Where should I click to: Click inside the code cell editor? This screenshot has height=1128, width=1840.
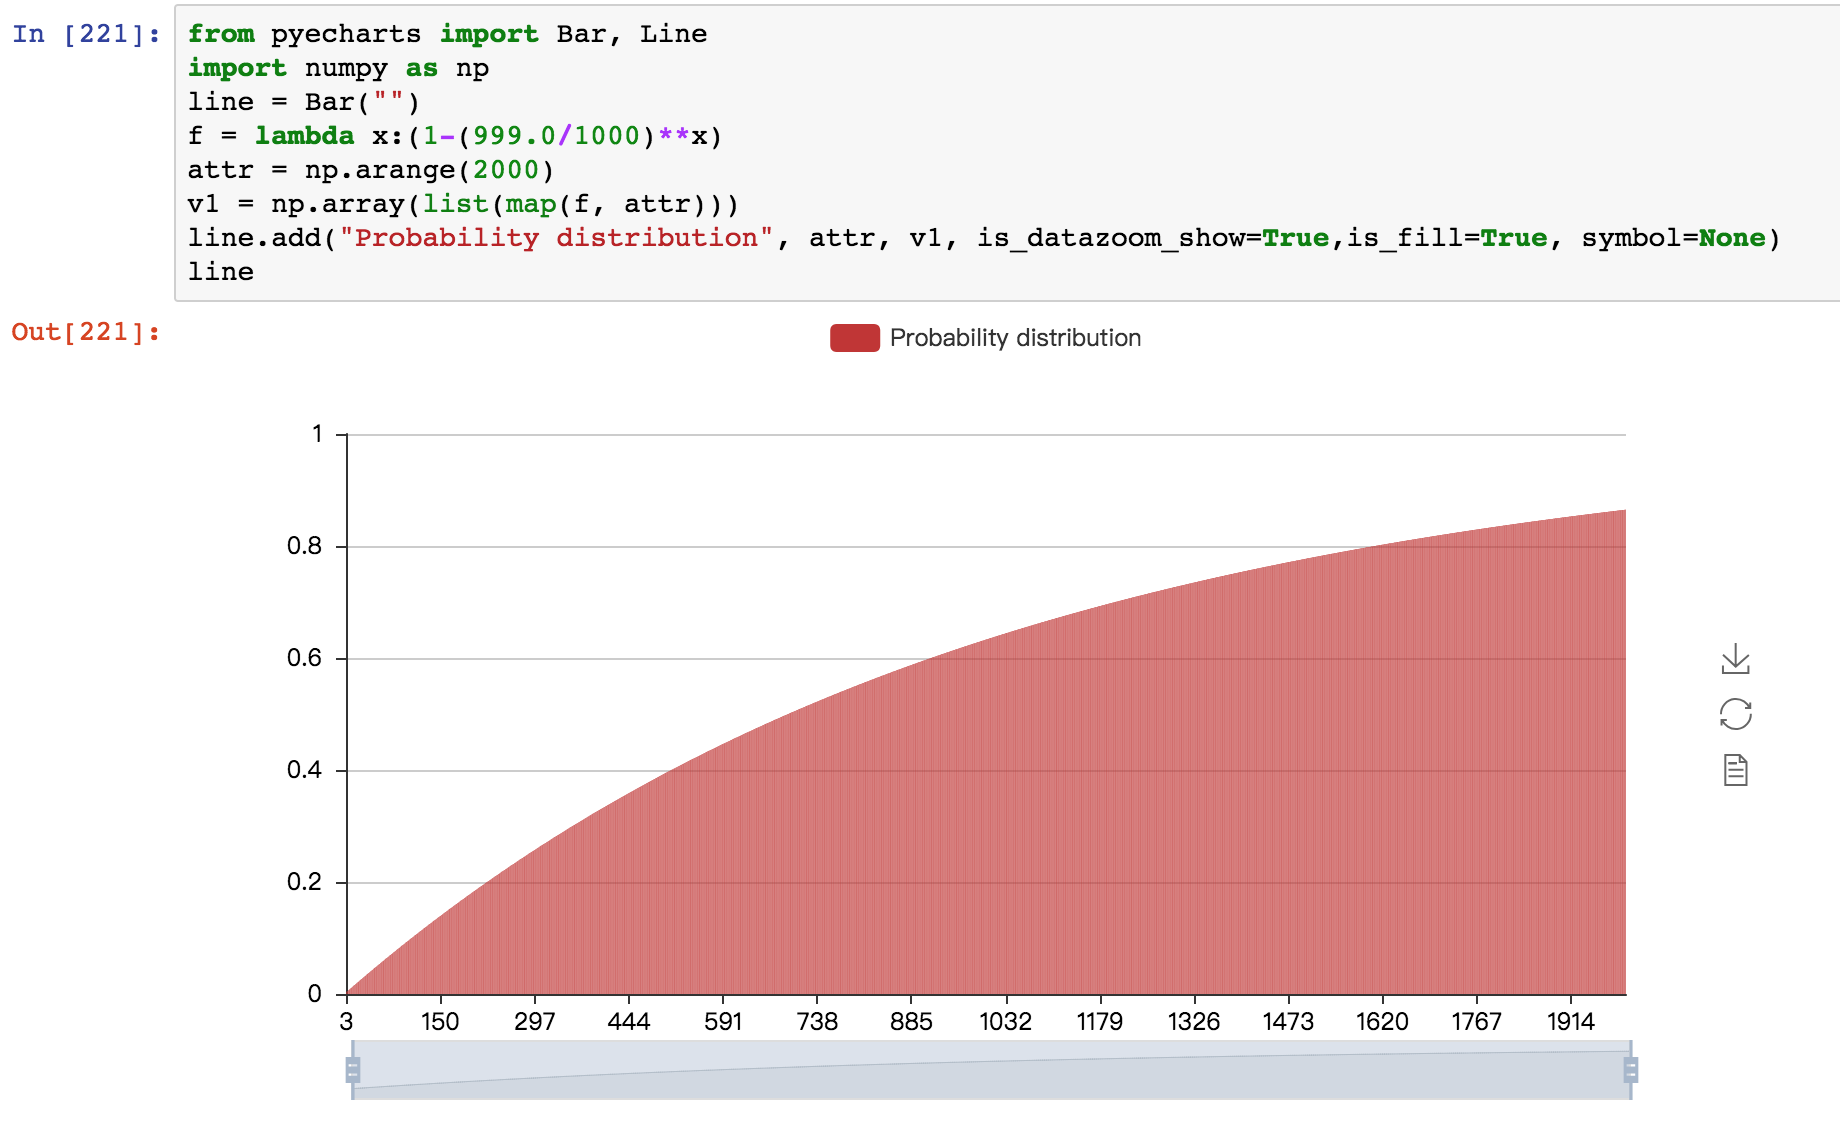coord(1007,153)
